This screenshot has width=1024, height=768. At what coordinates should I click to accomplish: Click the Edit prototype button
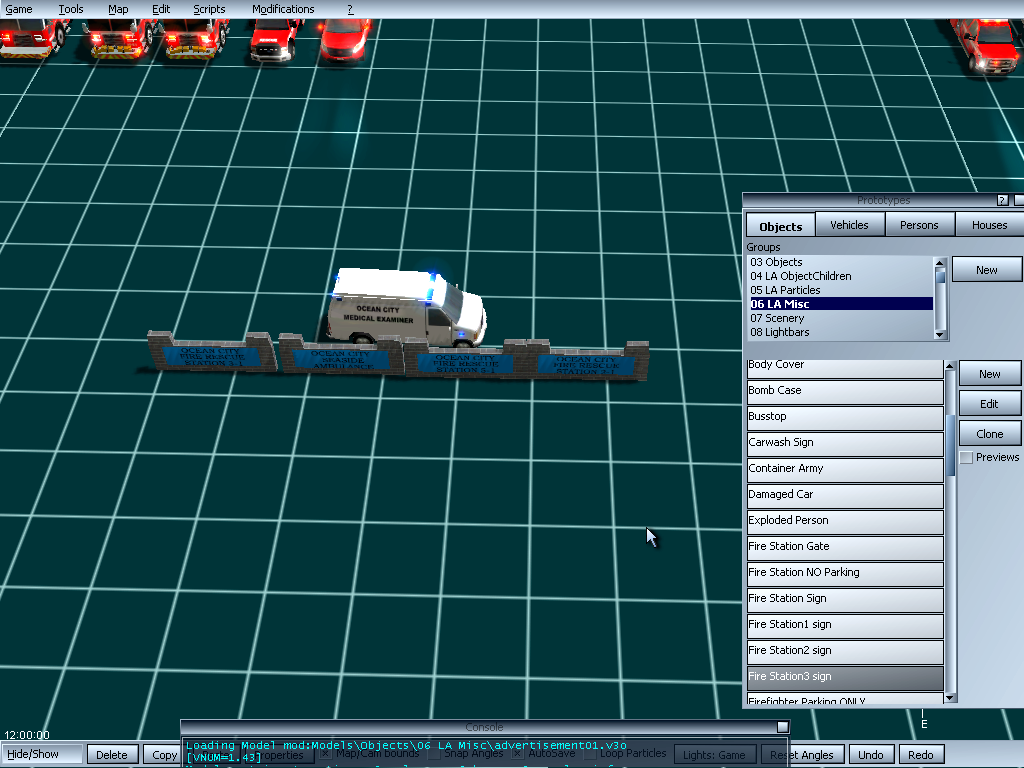[989, 404]
